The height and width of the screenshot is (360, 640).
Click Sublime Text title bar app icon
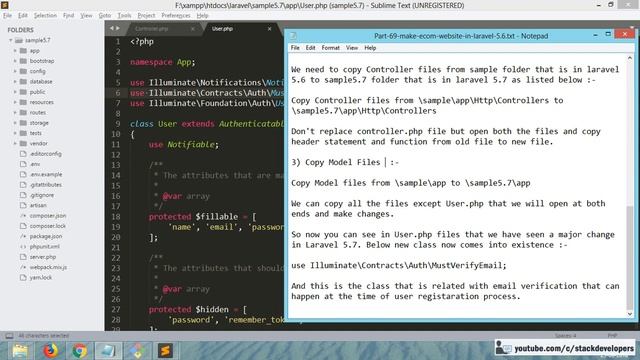(5, 5)
